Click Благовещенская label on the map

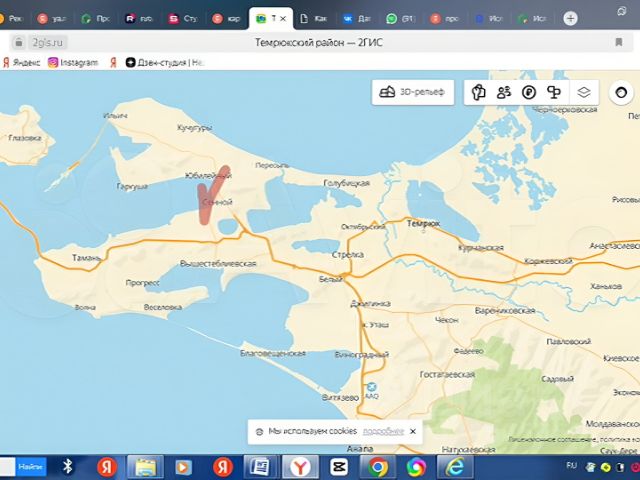pos(273,353)
